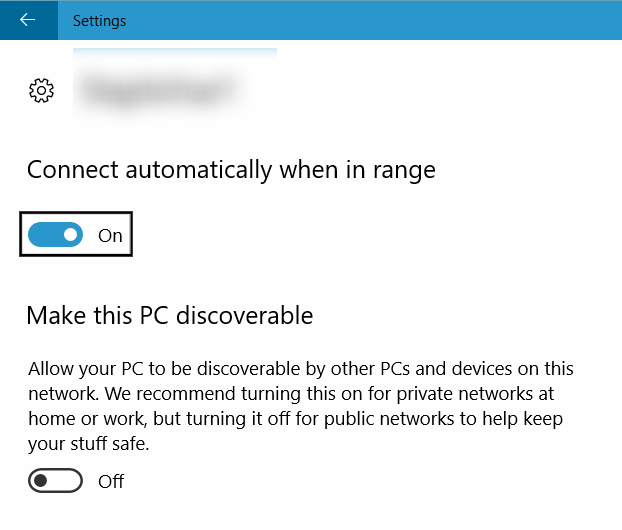
Task: Select the blurred network name header
Action: click(161, 90)
